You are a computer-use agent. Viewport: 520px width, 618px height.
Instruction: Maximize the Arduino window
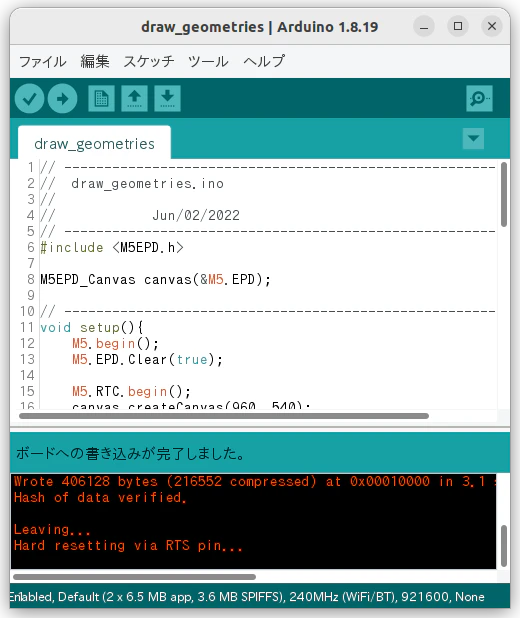pyautogui.click(x=458, y=26)
